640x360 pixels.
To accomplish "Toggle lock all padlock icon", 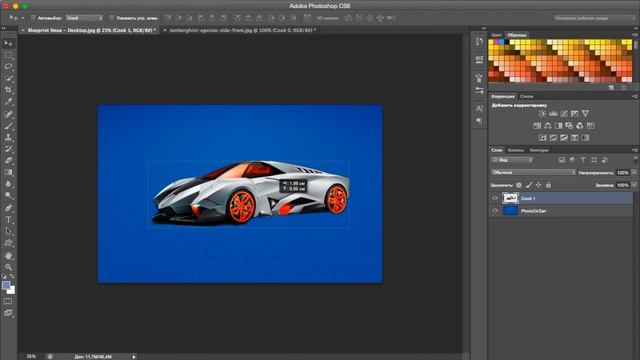I will [x=549, y=185].
